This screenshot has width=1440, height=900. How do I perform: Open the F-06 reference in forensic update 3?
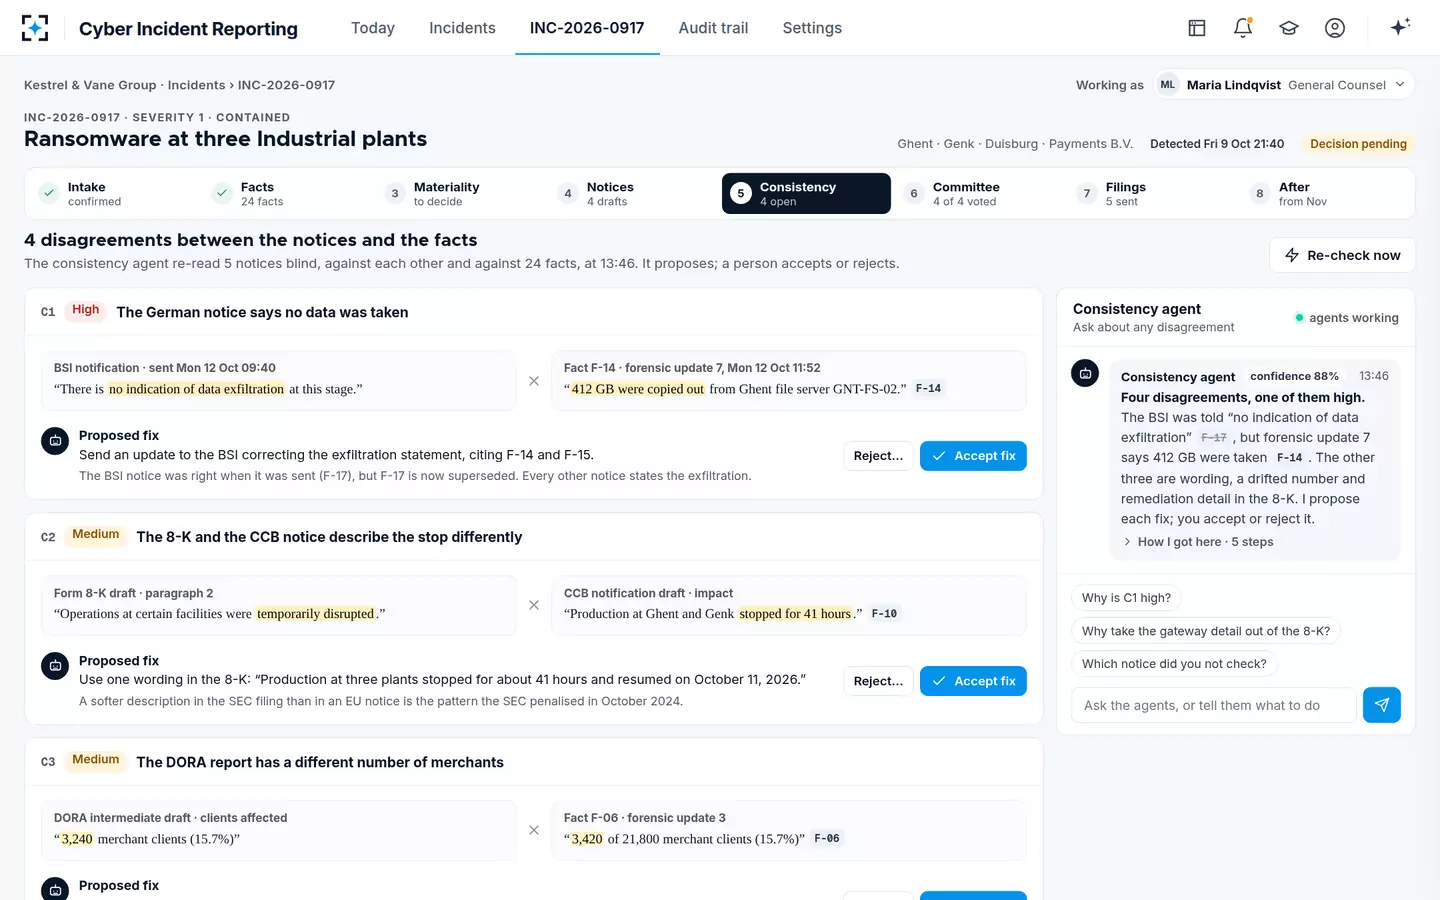(827, 839)
